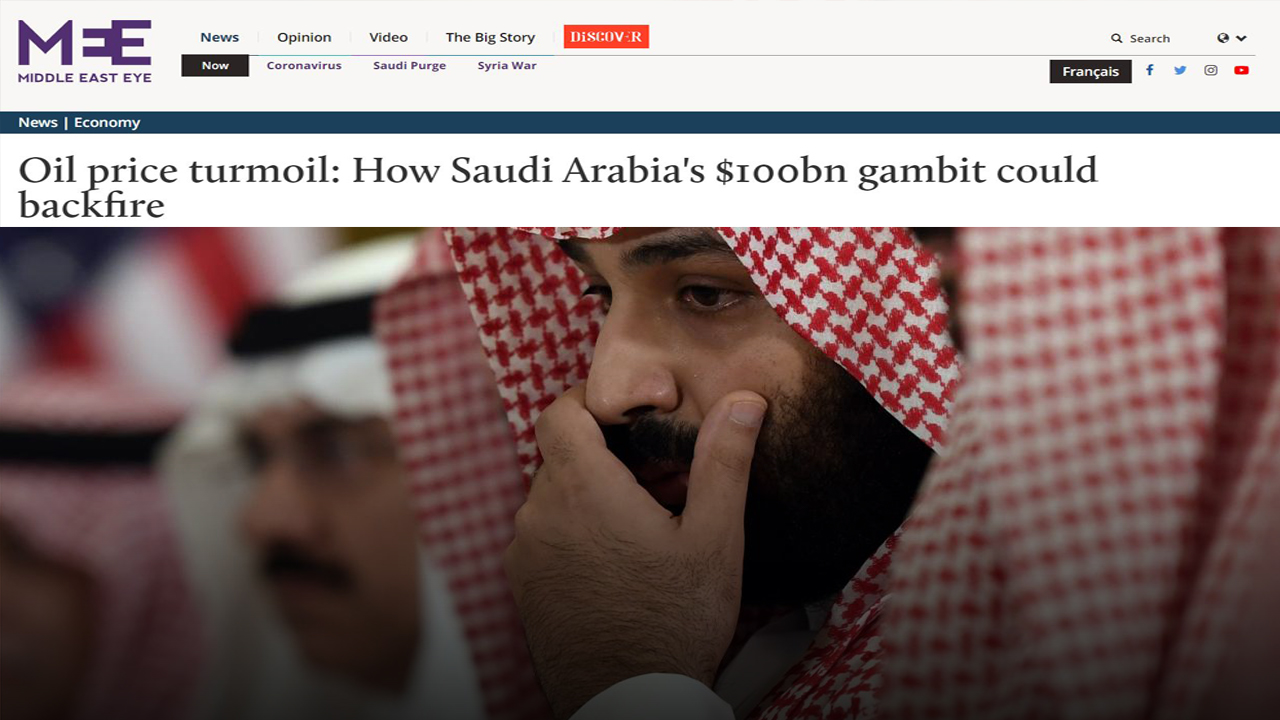
Task: Expand the language dropdown chevron
Action: coord(1242,38)
